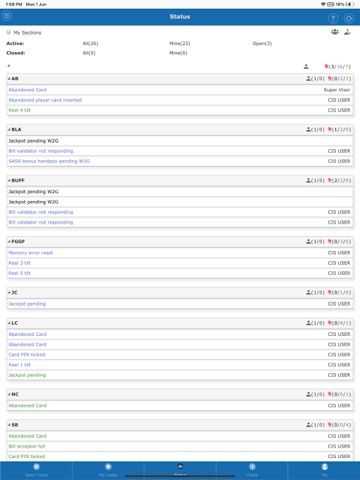Viewport: 360px width, 480px height.
Task: Click the pink task tag icon showing (3/16/7)
Action: (x=326, y=67)
